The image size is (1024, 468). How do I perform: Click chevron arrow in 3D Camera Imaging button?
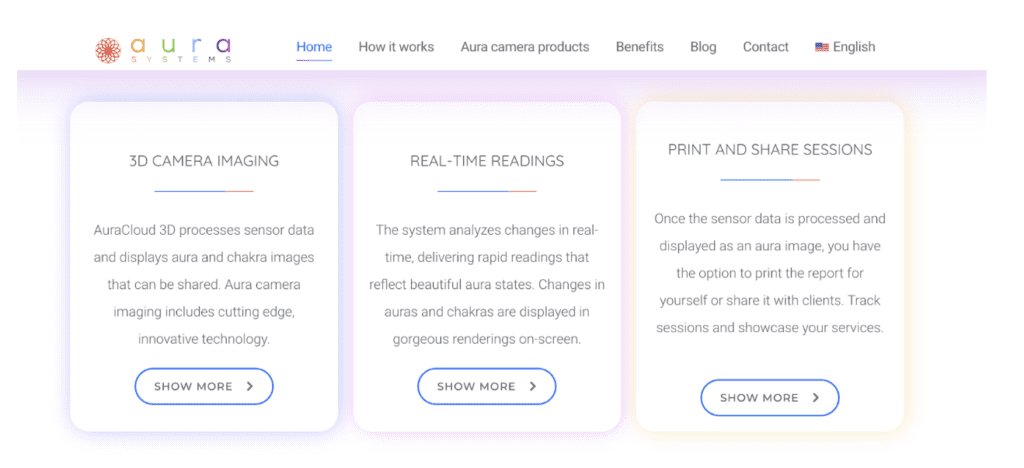point(250,386)
